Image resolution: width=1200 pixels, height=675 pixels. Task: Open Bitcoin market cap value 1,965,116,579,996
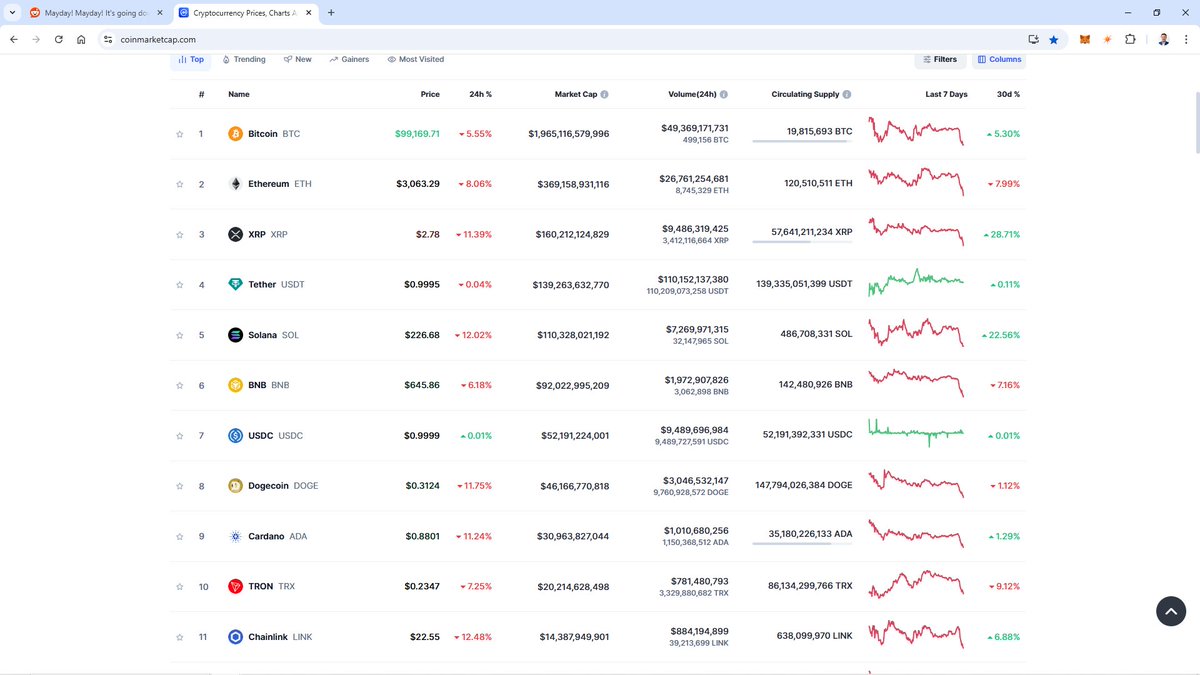tap(569, 134)
